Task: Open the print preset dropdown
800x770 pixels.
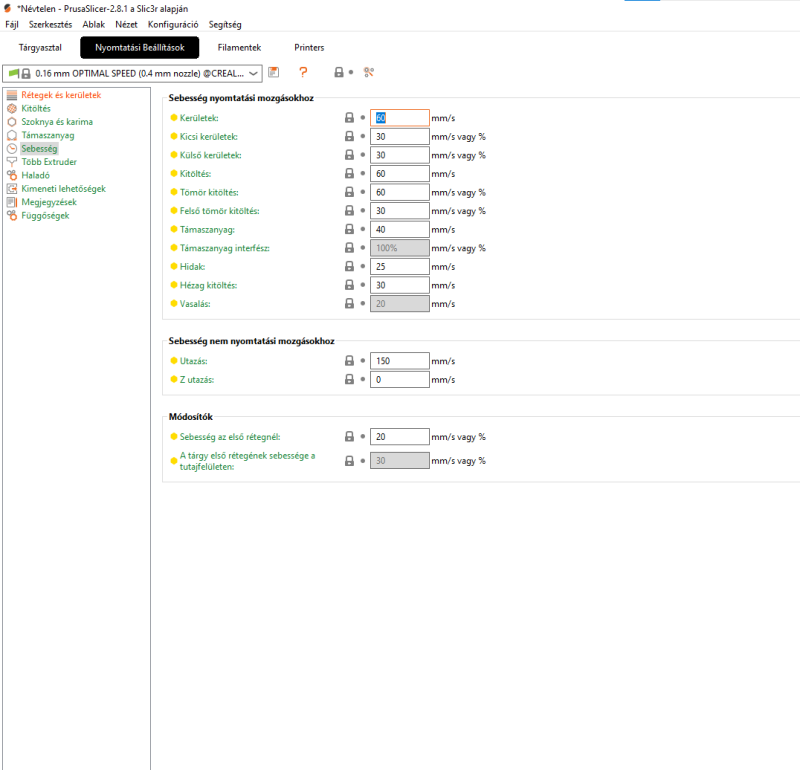Action: coord(133,73)
